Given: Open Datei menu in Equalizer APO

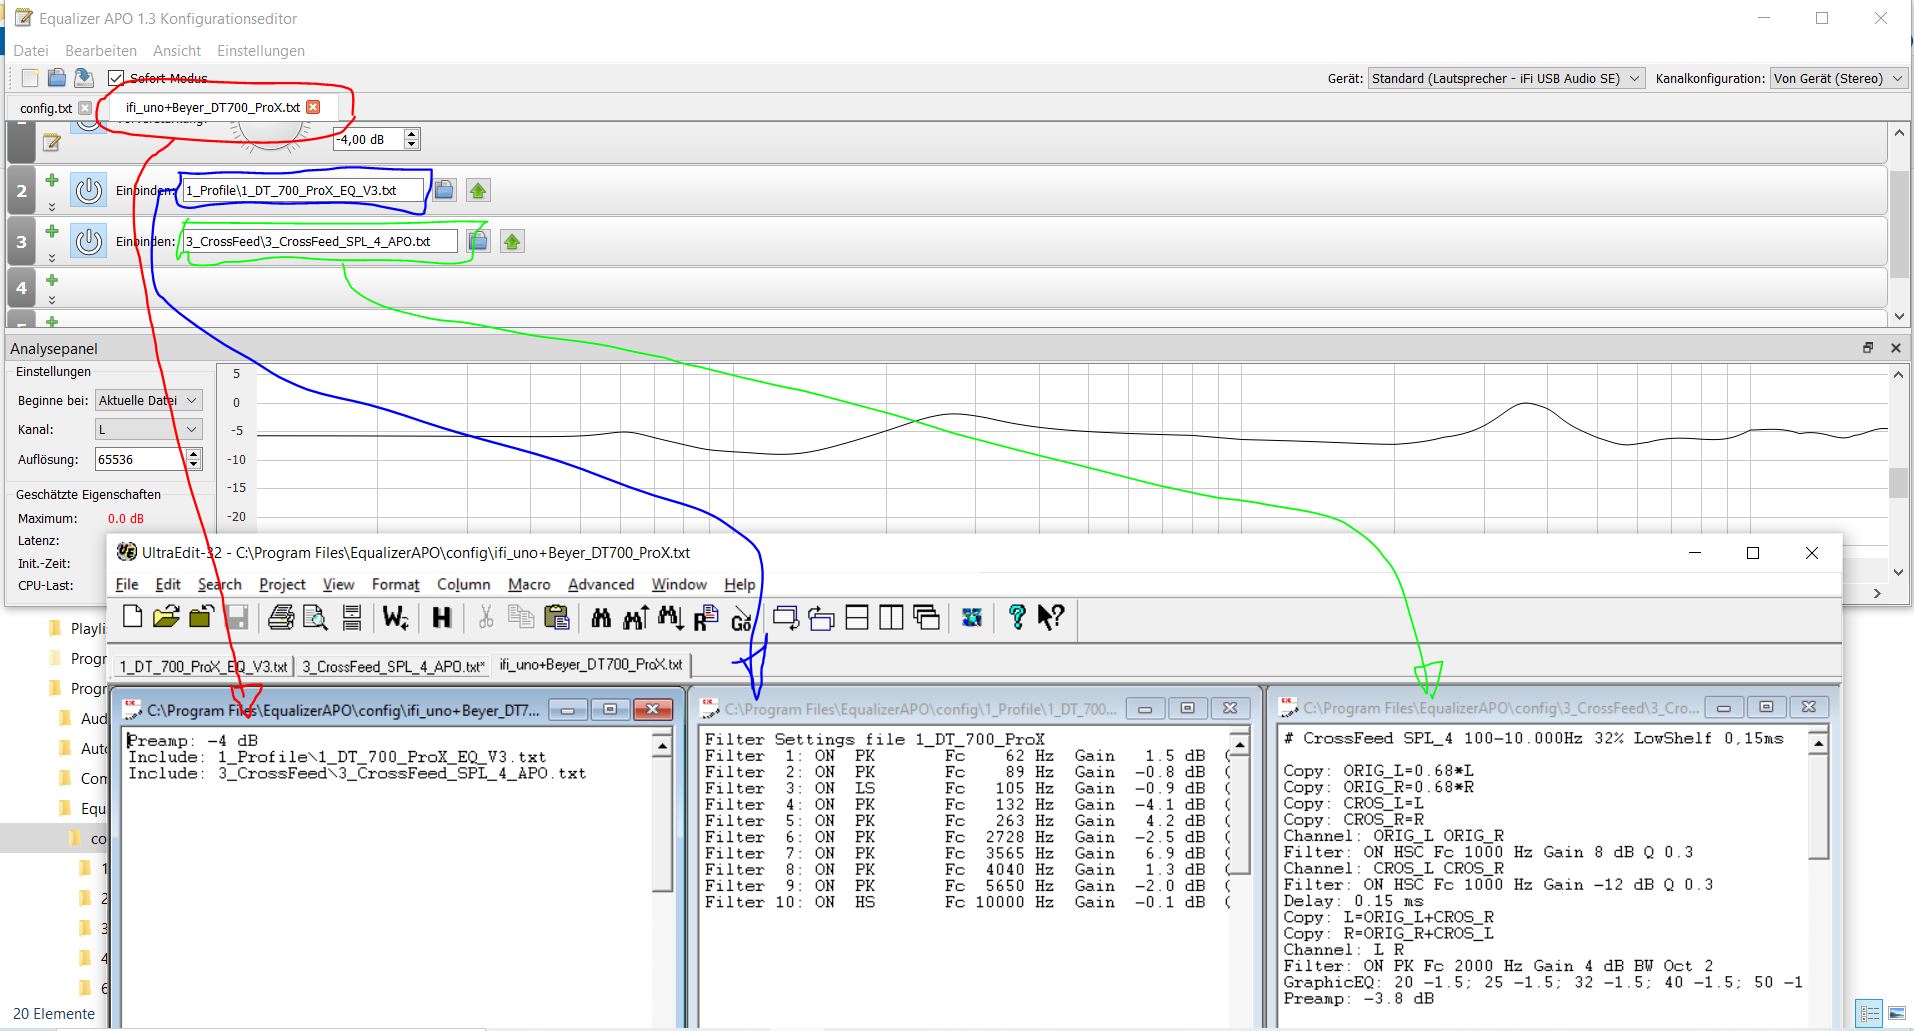Looking at the screenshot, I should pyautogui.click(x=31, y=50).
